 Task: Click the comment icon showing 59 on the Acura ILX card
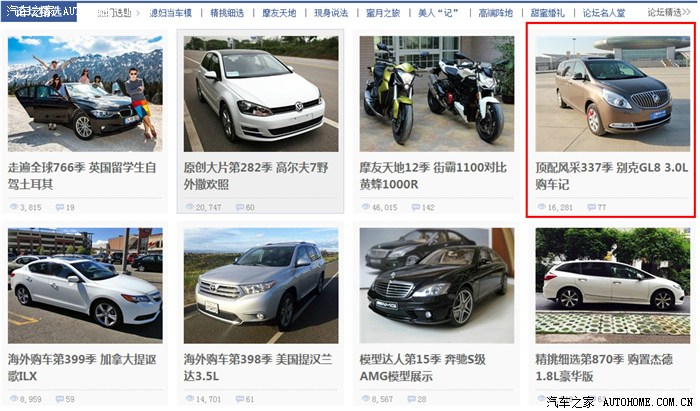[60, 399]
